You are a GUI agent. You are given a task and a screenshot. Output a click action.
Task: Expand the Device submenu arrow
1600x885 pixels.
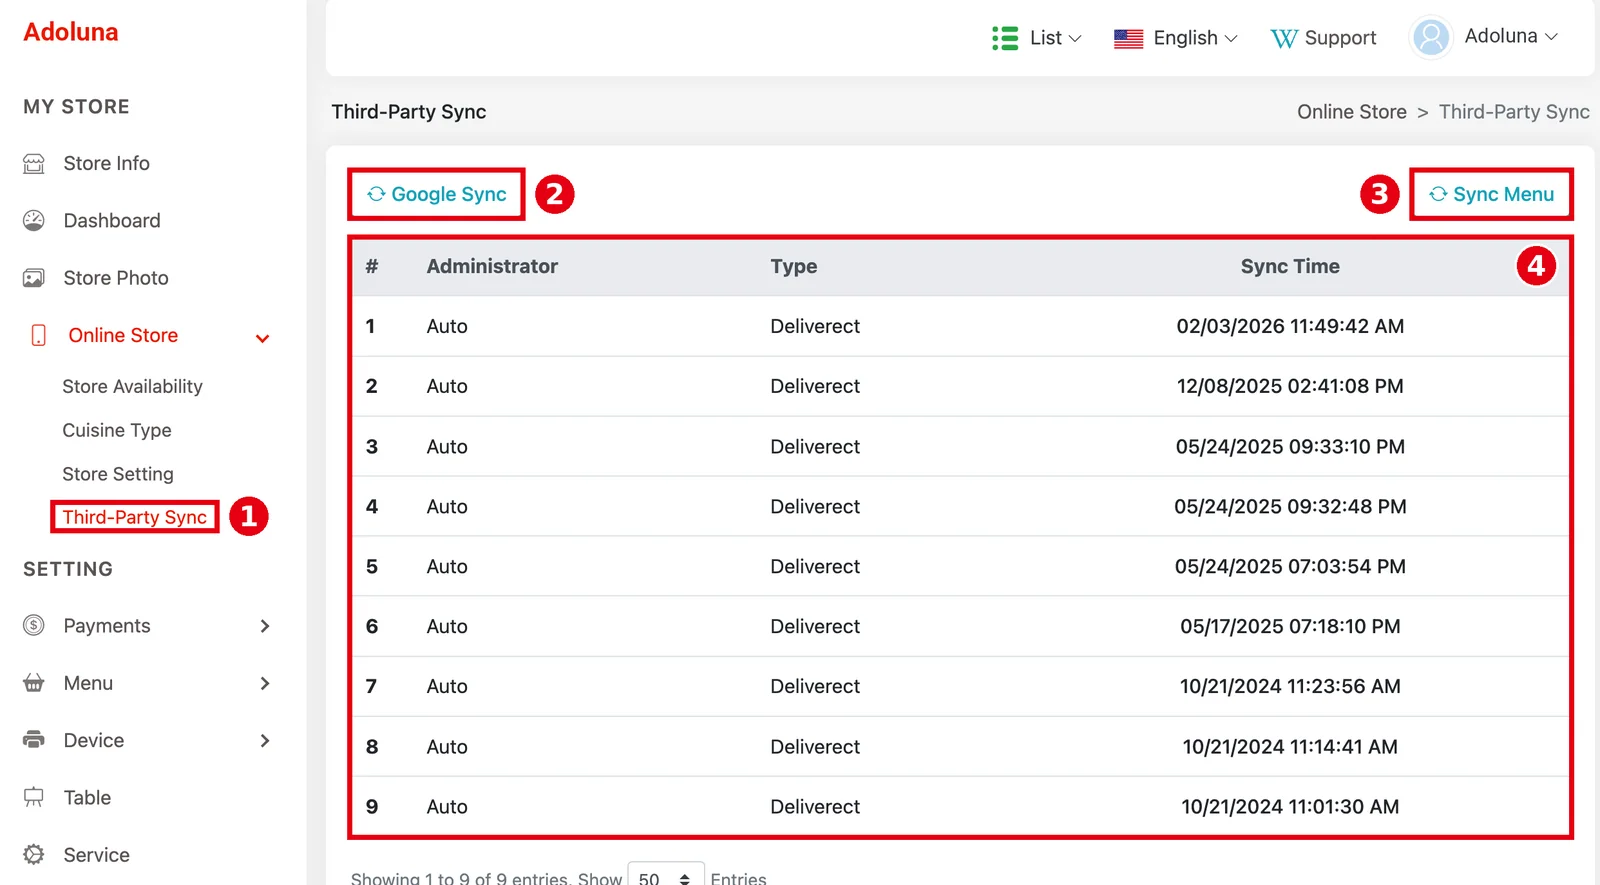pos(265,740)
